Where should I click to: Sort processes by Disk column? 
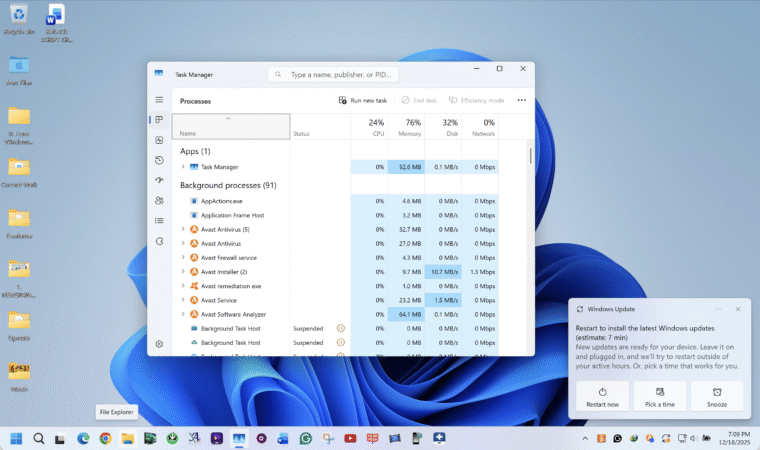(x=443, y=127)
